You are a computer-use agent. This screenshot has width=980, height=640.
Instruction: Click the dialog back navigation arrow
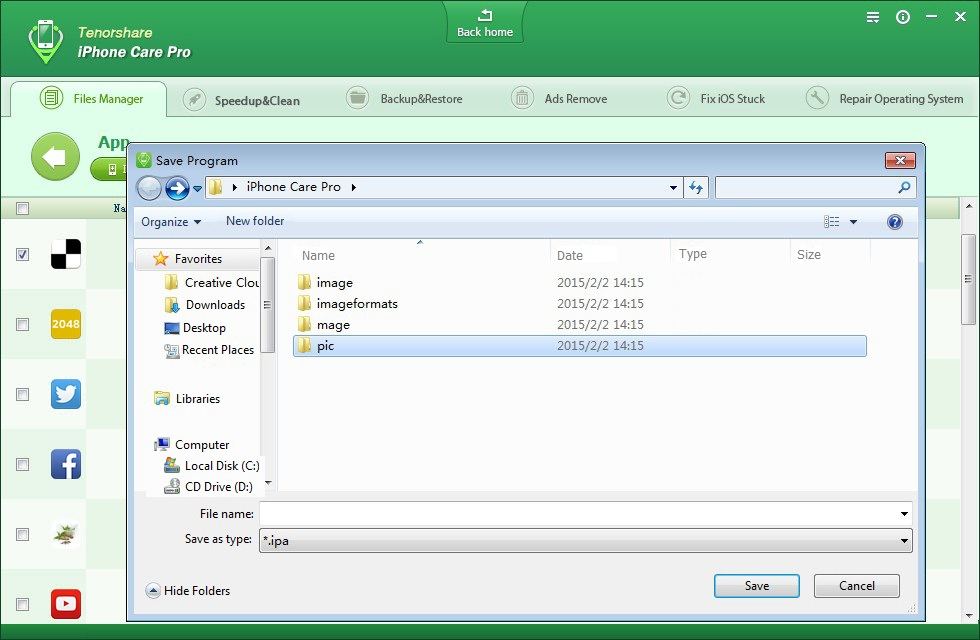coord(149,188)
